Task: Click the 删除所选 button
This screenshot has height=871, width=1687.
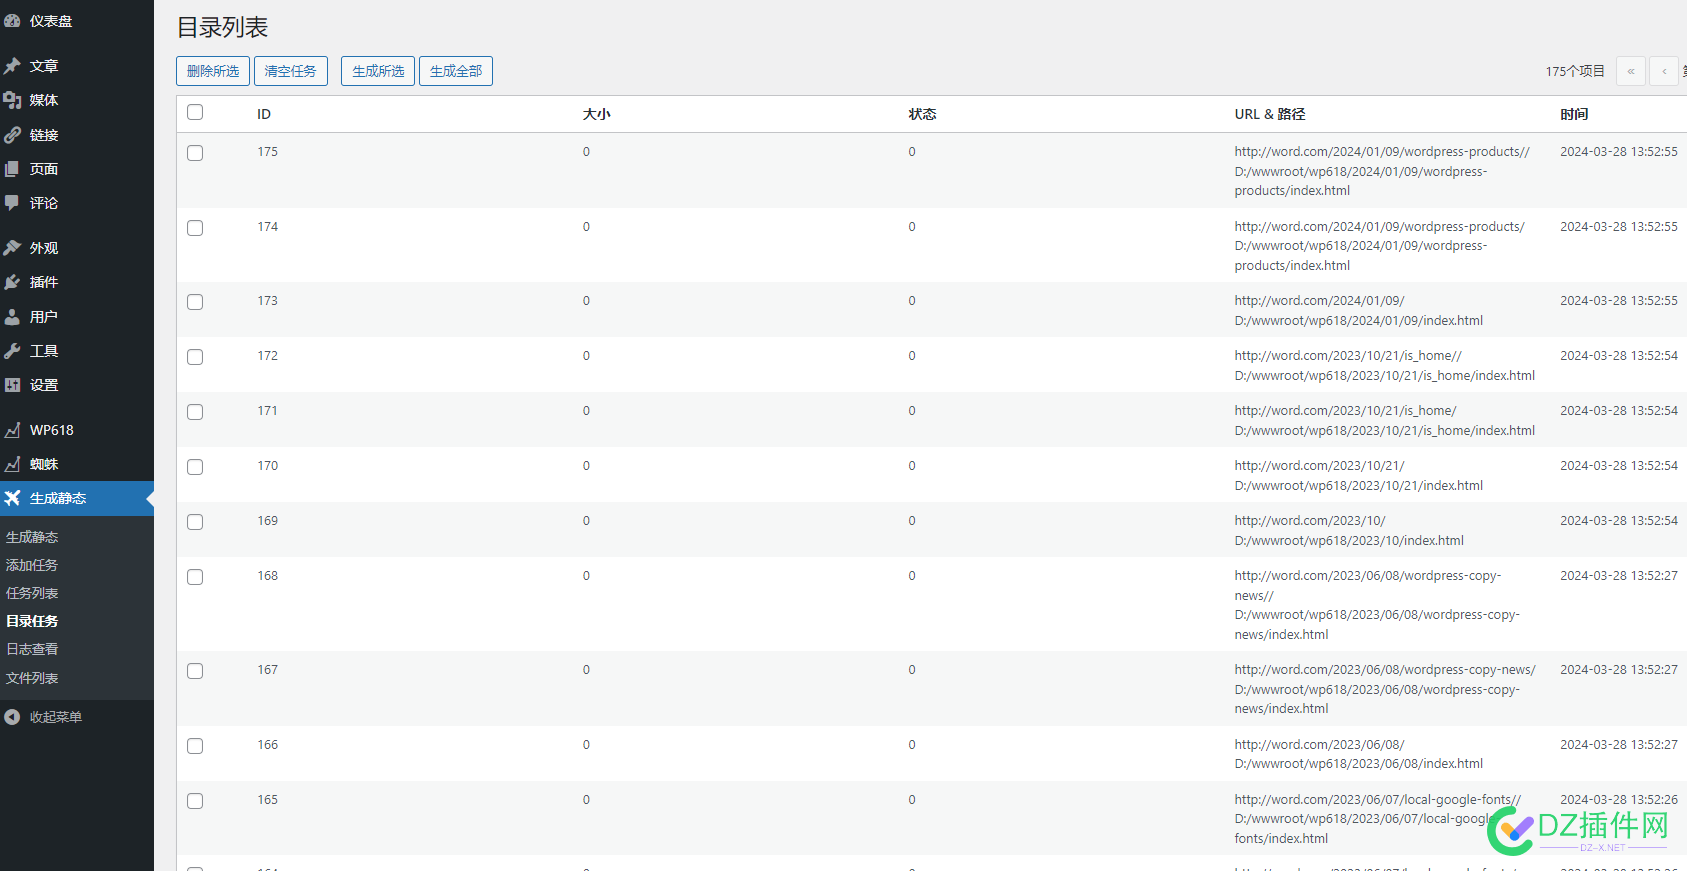Action: pos(213,71)
